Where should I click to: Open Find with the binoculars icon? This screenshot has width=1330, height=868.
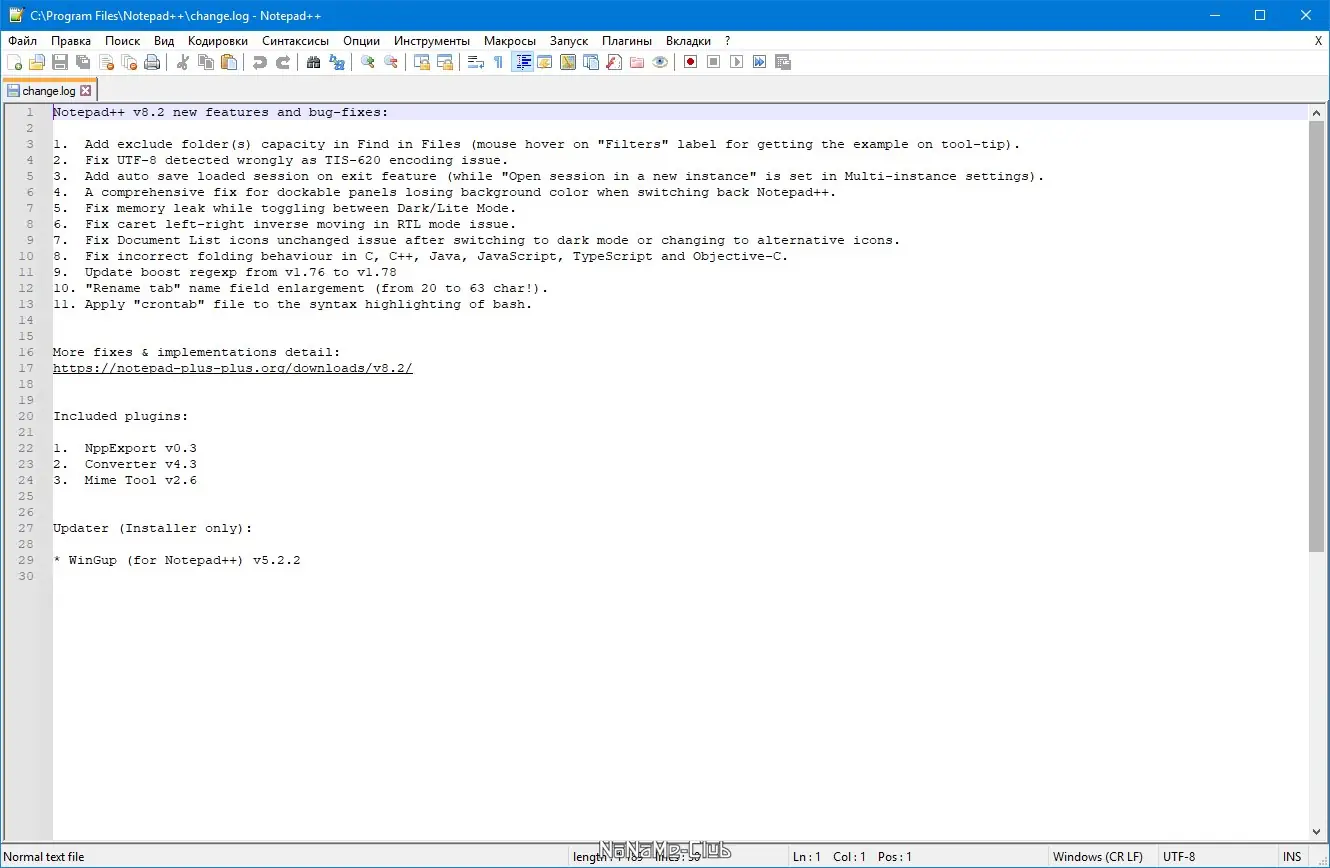[314, 62]
